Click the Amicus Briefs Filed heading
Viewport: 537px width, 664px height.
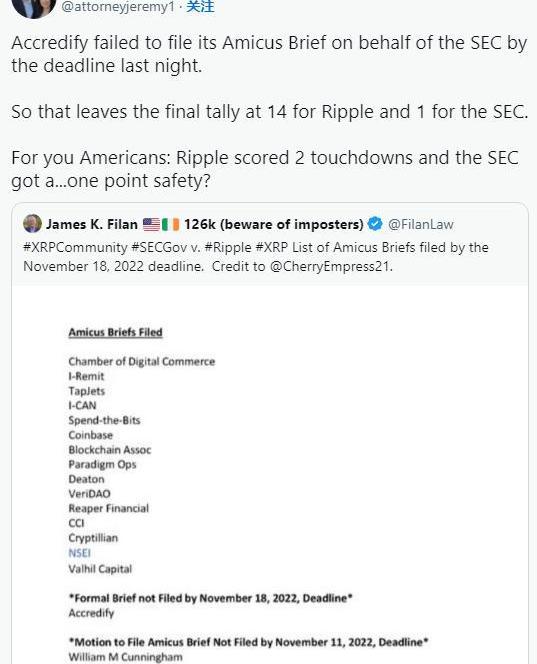point(115,332)
